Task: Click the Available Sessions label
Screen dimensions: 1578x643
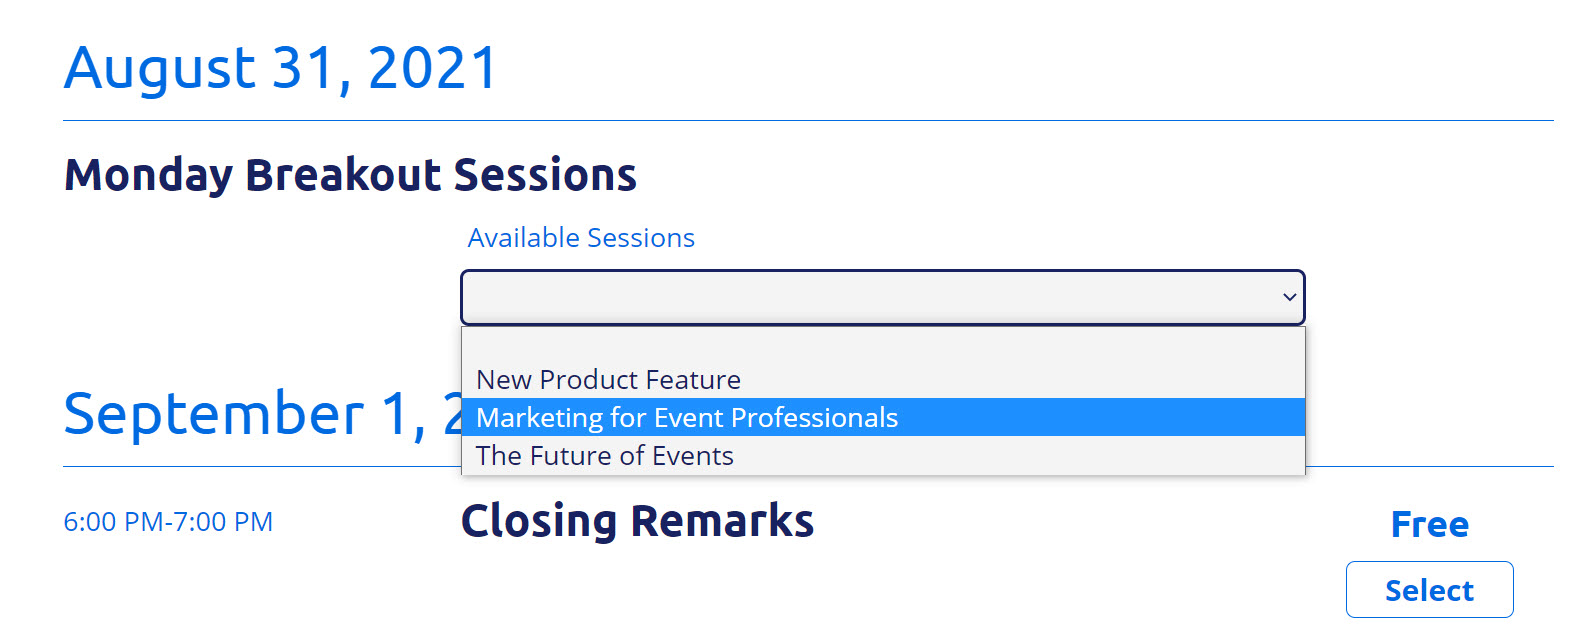Action: pyautogui.click(x=581, y=237)
